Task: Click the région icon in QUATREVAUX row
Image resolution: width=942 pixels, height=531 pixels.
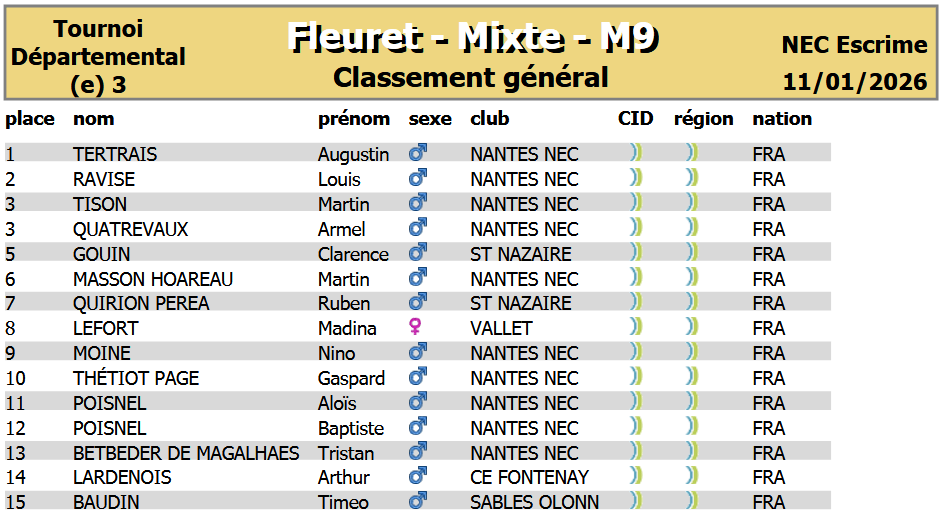Action: [691, 228]
